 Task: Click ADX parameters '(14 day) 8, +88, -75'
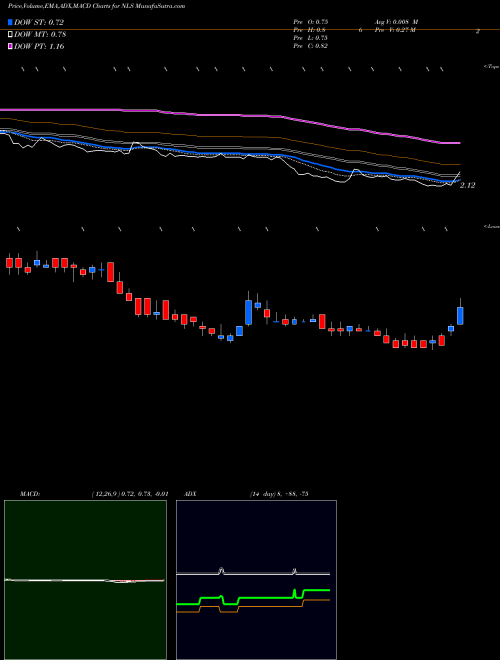click(279, 493)
